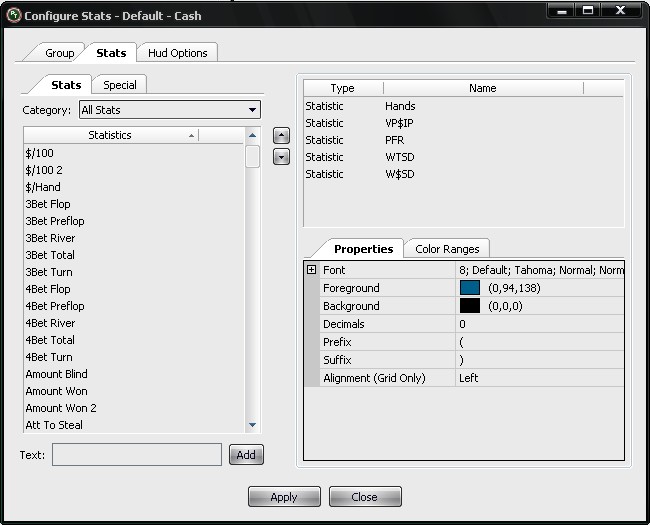Screen dimensions: 650x525
Task: Click the Apply button
Action: point(284,497)
